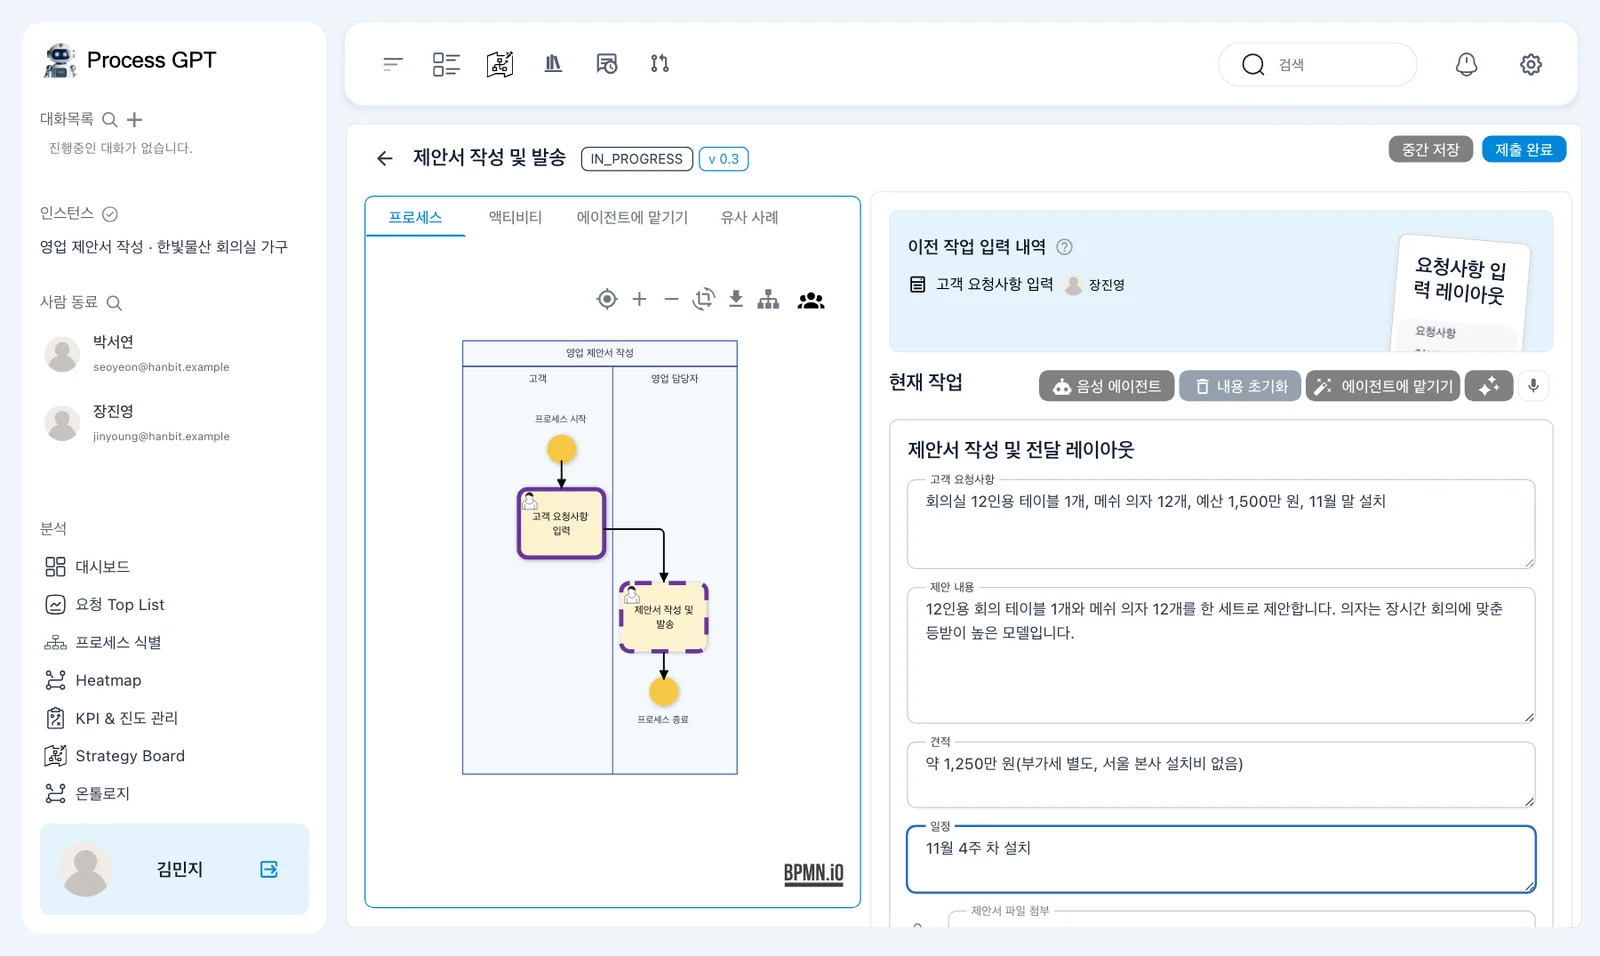The width and height of the screenshot is (1600, 956).
Task: Select the 고객 요청사항 입력 task node
Action: [x=561, y=523]
